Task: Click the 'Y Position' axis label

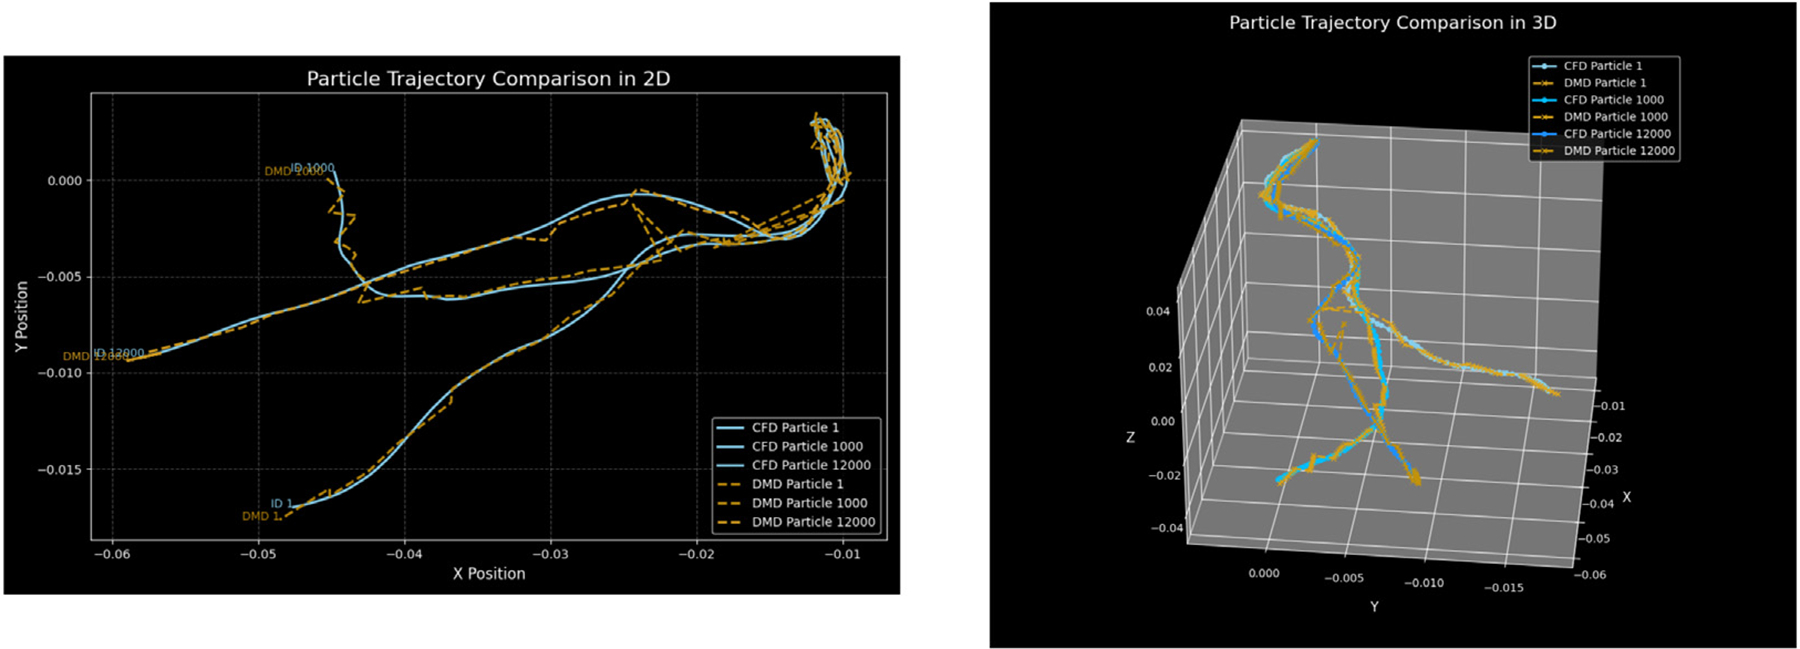Action: pos(22,316)
